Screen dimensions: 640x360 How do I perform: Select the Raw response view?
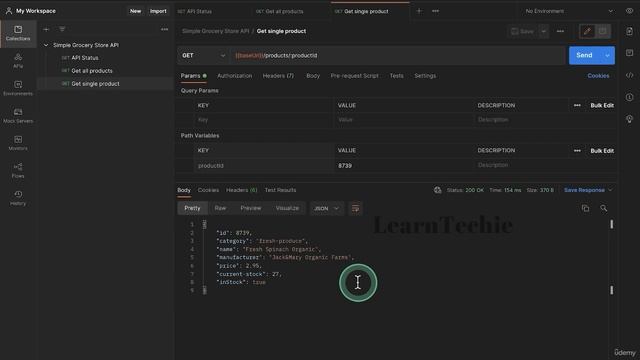pos(220,209)
